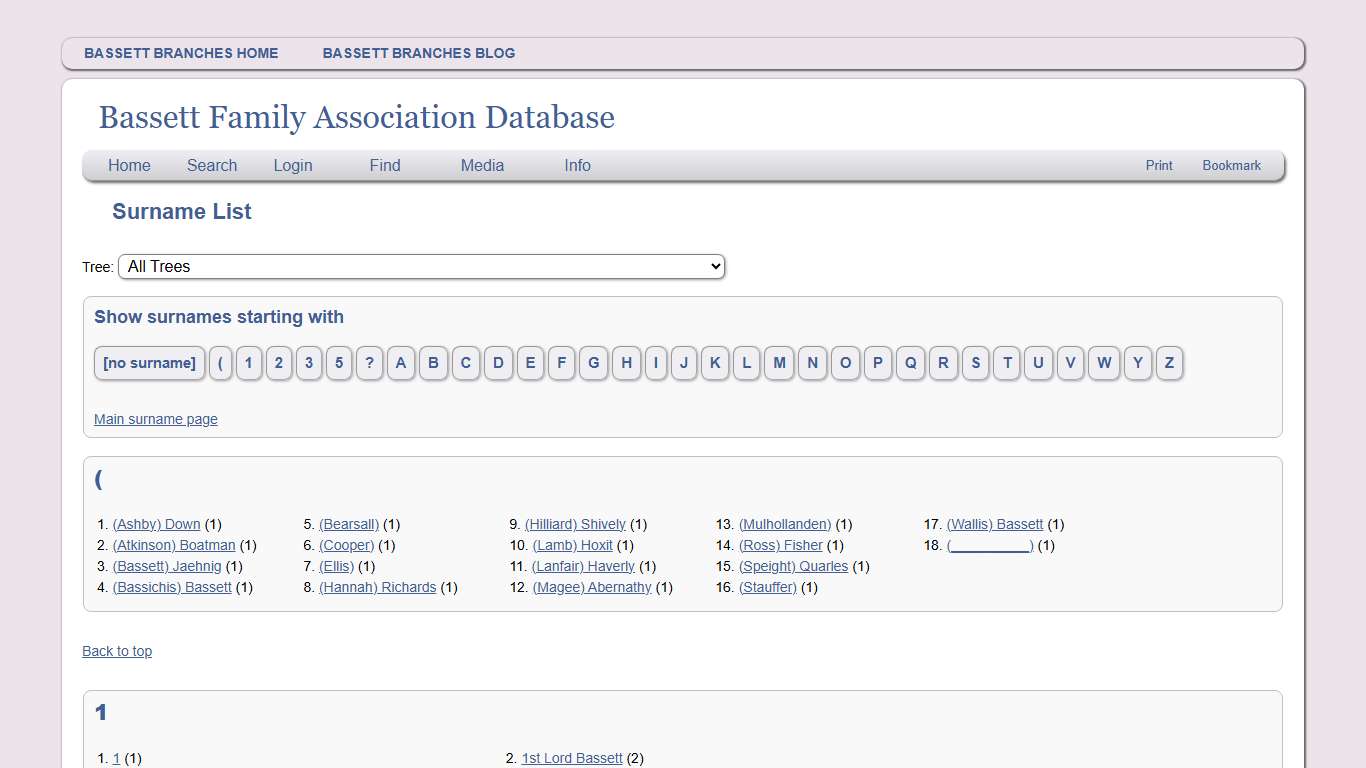The width and height of the screenshot is (1366, 768).
Task: Click the Print link
Action: [x=1158, y=165]
